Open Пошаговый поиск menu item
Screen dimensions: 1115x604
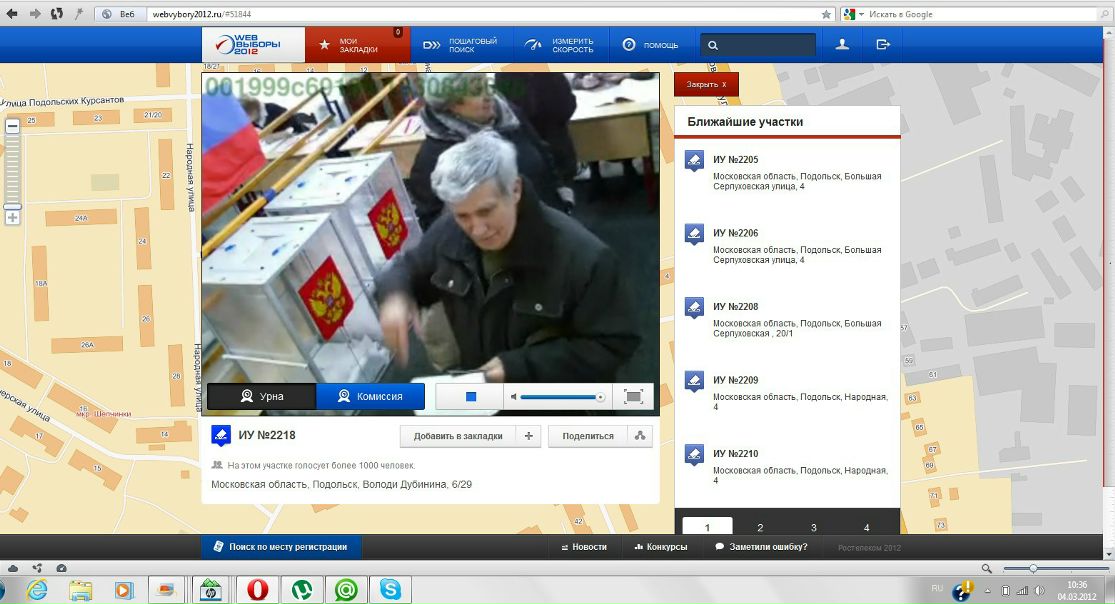[x=461, y=45]
